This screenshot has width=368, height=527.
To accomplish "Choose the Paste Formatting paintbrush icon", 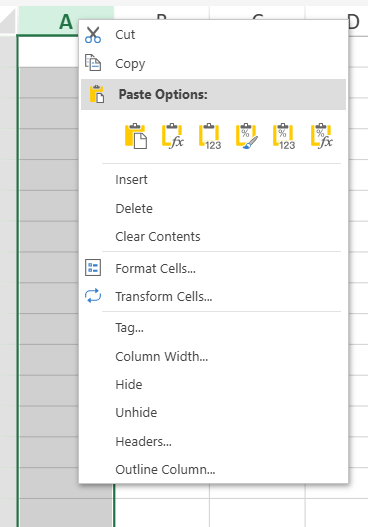I will 247,136.
